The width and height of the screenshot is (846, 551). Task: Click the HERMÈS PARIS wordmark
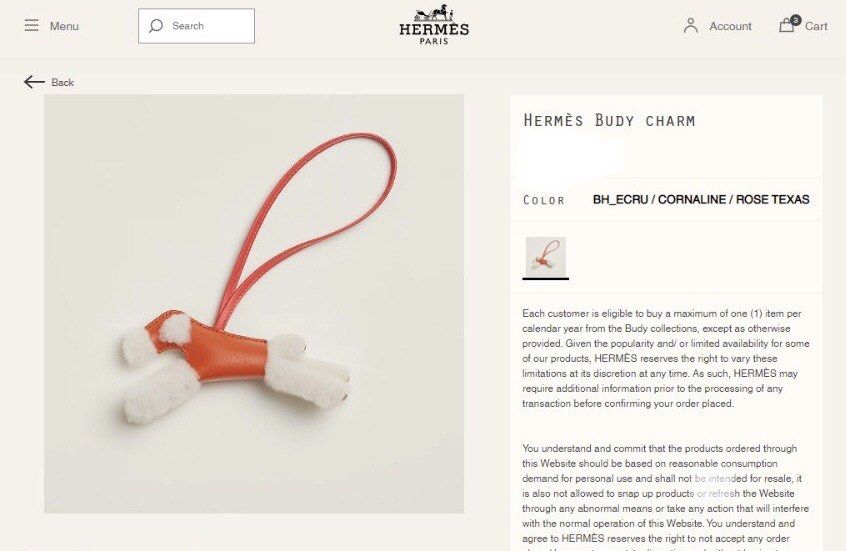pos(434,33)
